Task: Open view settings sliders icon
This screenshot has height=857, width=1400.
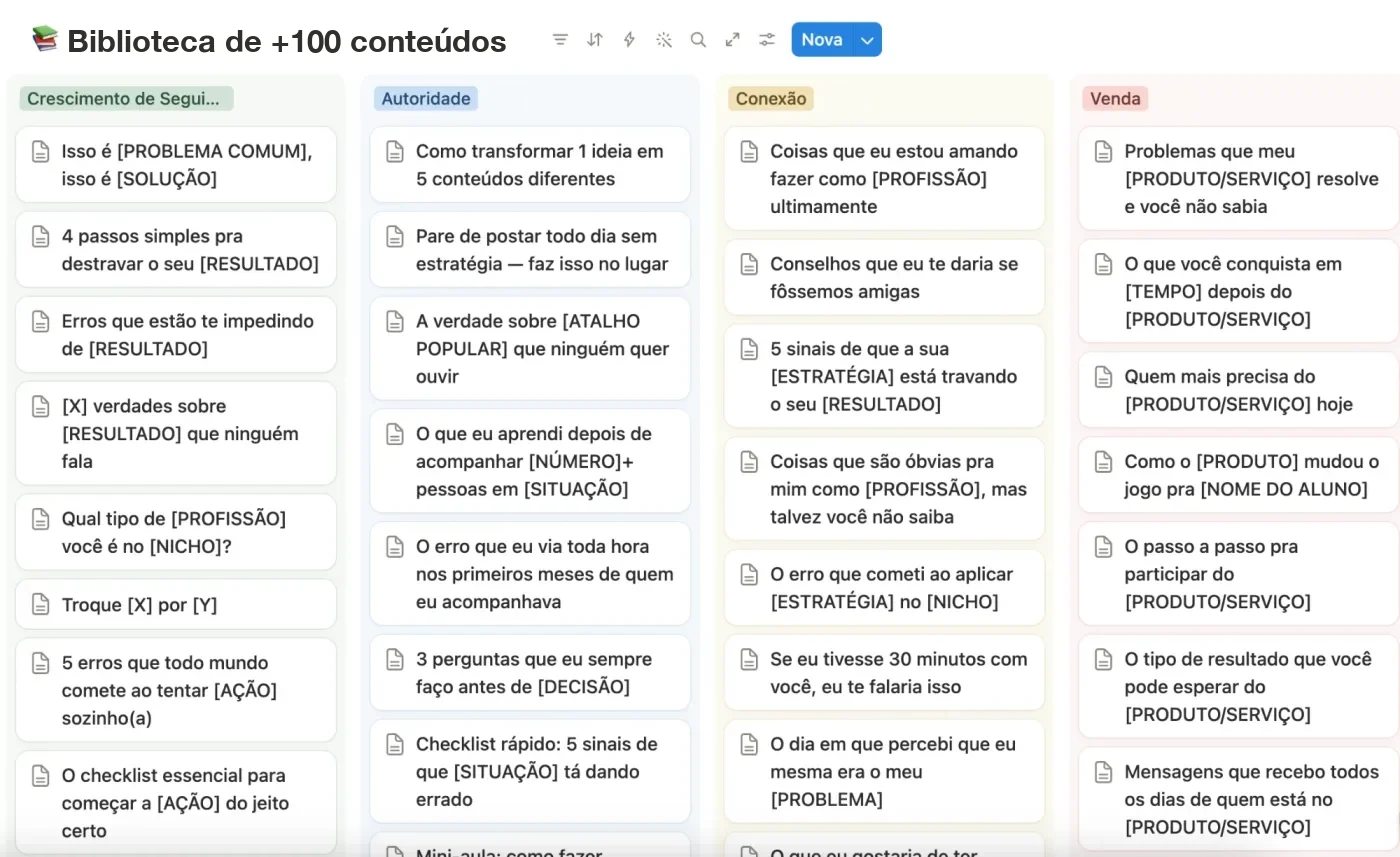Action: tap(767, 40)
